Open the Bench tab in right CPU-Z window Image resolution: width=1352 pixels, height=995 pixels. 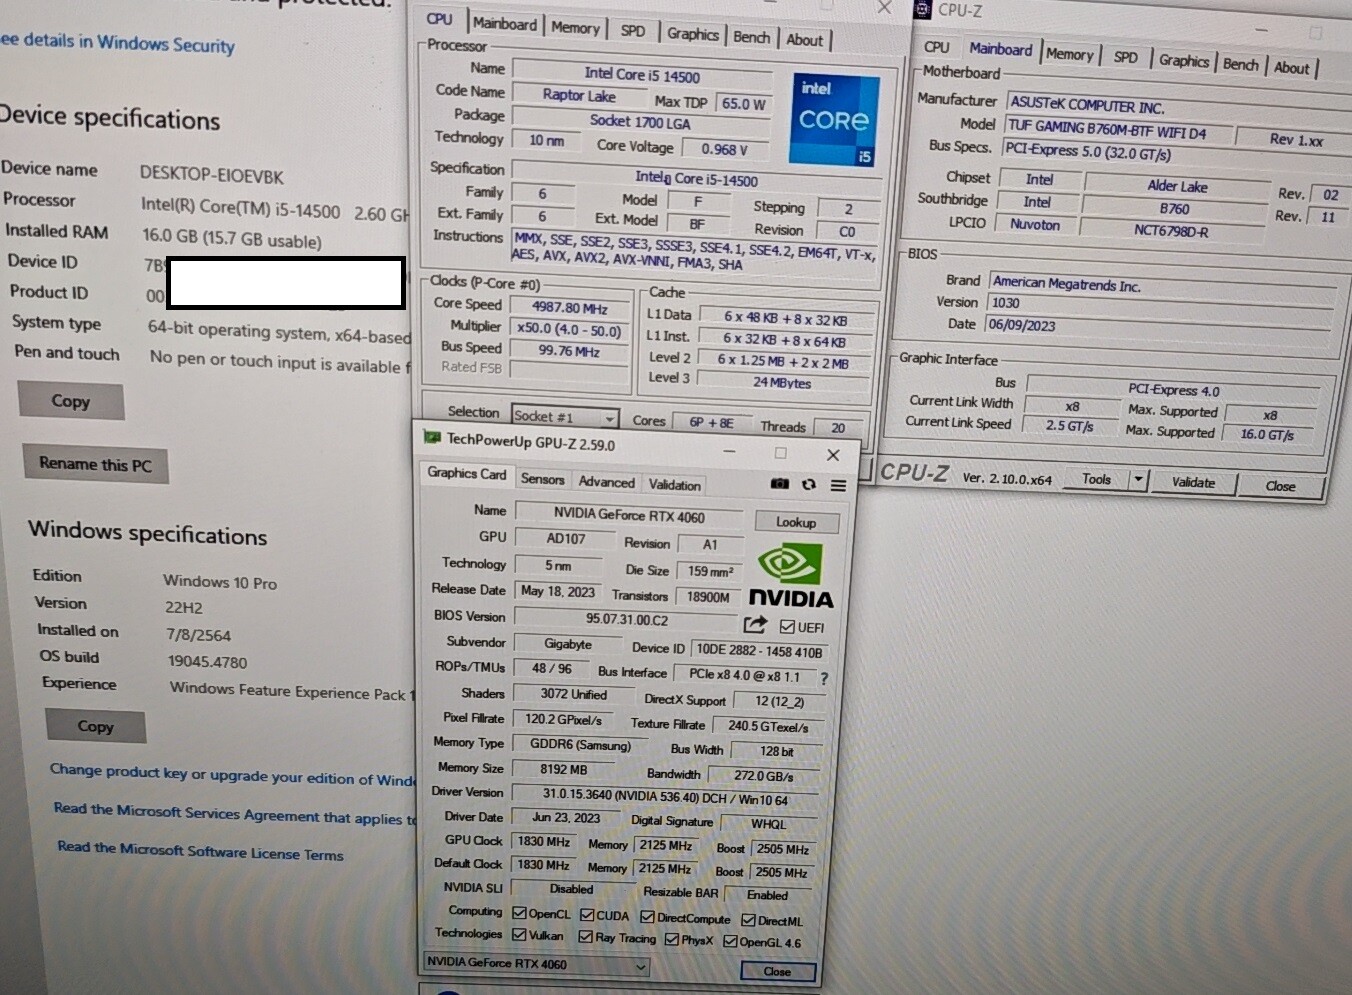tap(1240, 64)
